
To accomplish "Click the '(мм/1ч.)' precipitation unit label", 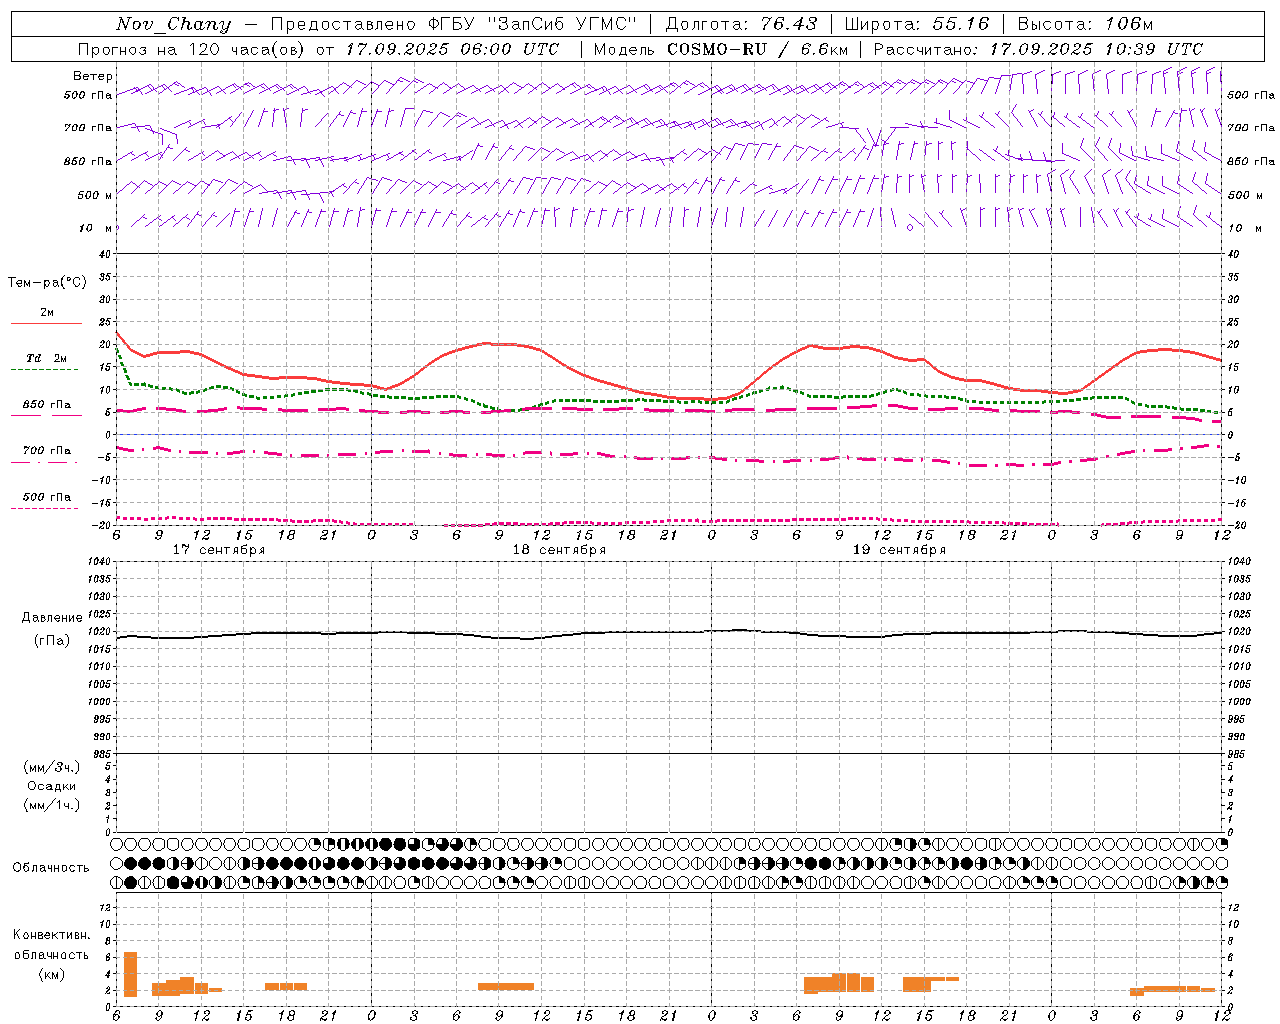I will click(52, 805).
